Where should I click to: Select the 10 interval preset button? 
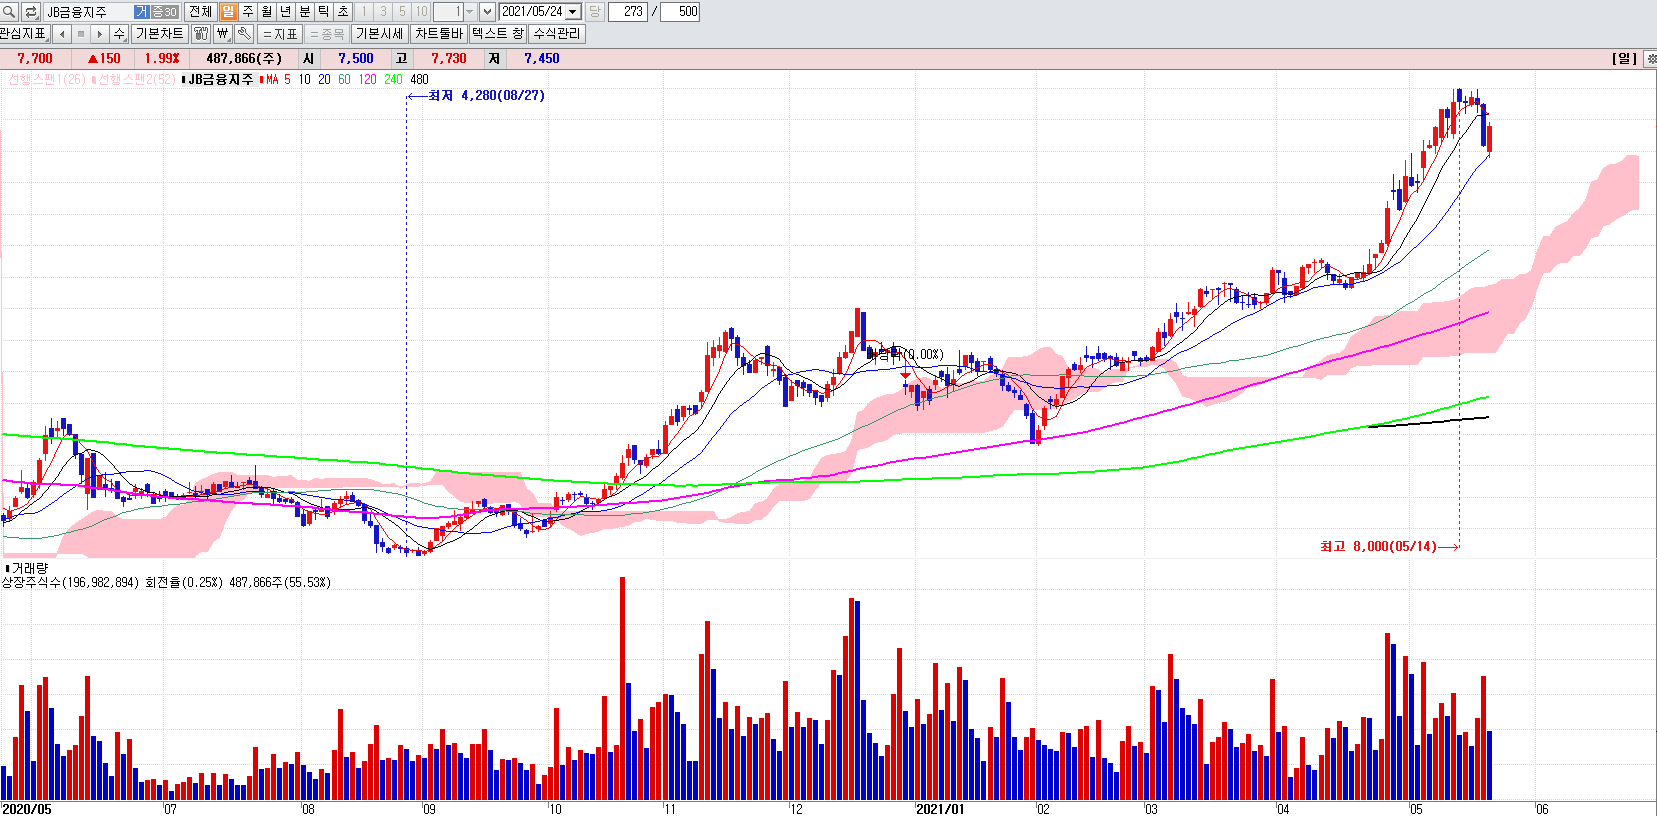(421, 12)
